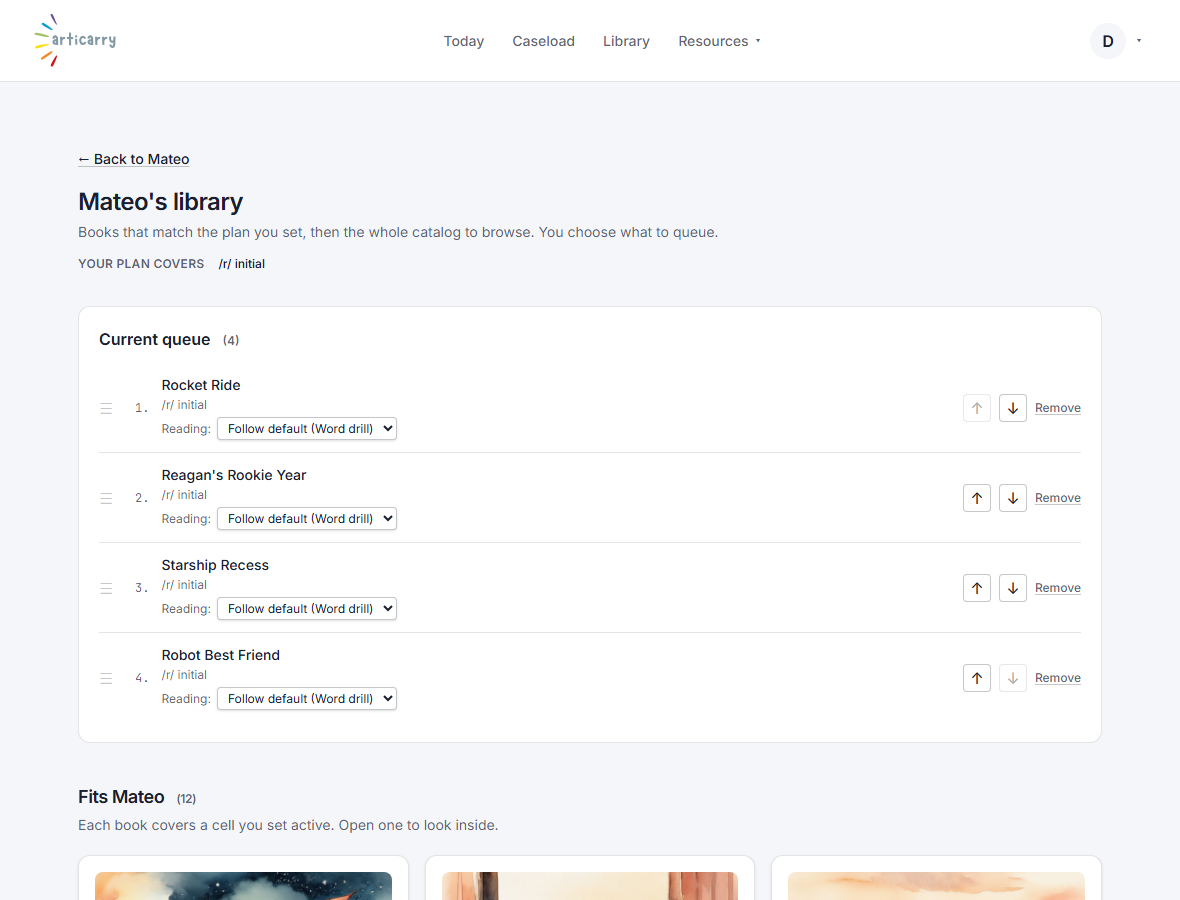Open the third Fits Mateo book cover

pyautogui.click(x=936, y=886)
